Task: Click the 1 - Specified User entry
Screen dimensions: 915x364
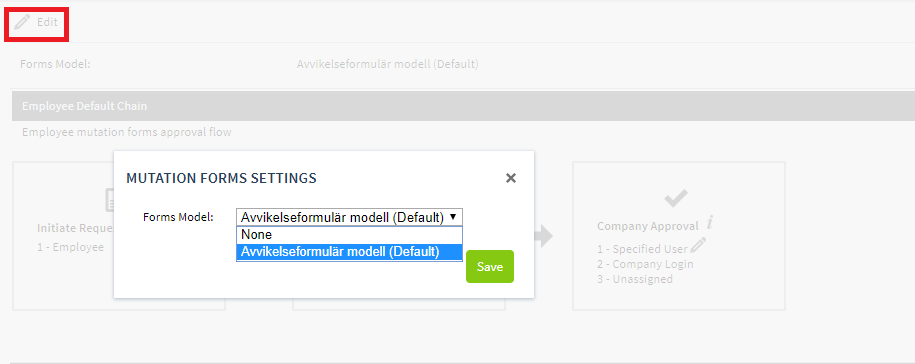Action: point(642,249)
